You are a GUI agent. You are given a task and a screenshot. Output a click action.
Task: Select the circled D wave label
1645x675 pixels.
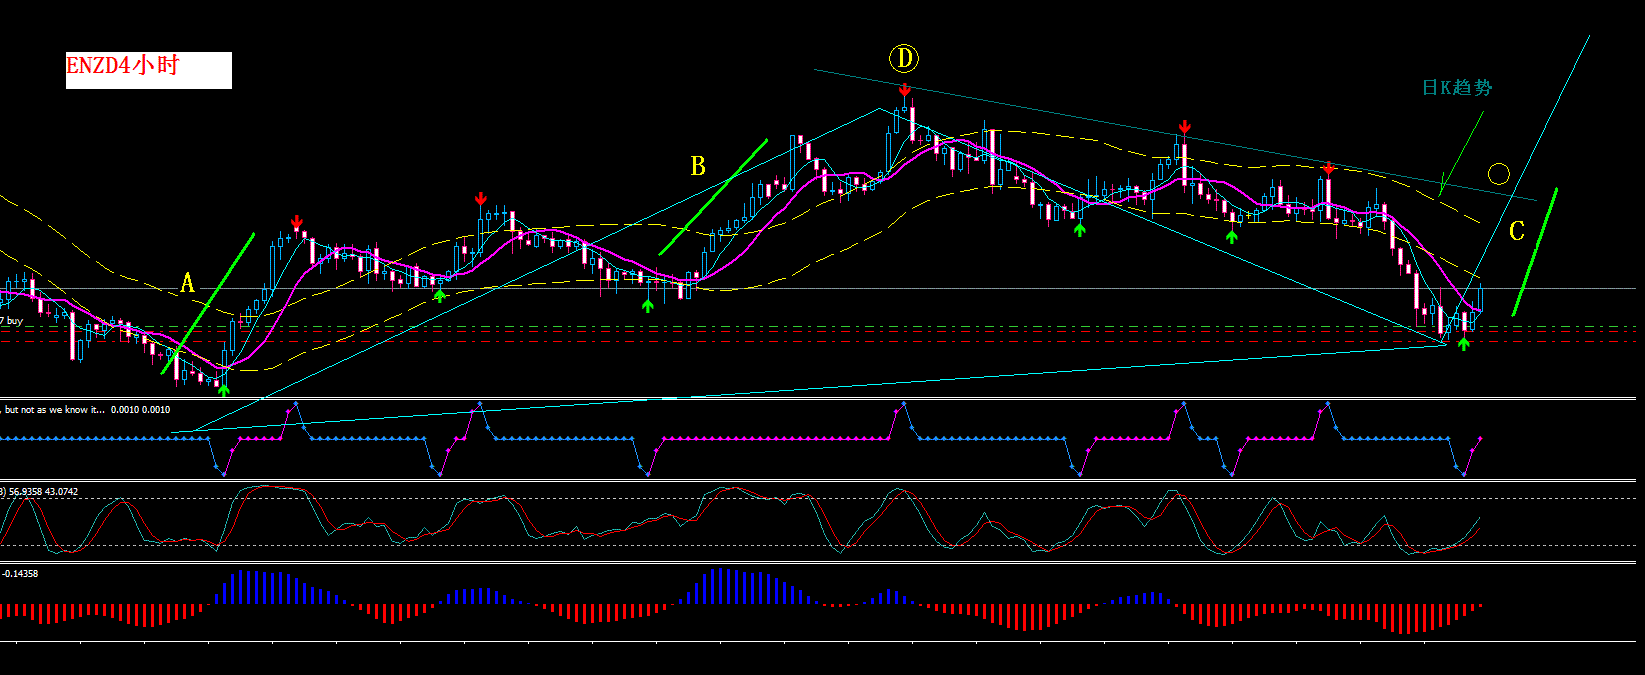pos(904,59)
